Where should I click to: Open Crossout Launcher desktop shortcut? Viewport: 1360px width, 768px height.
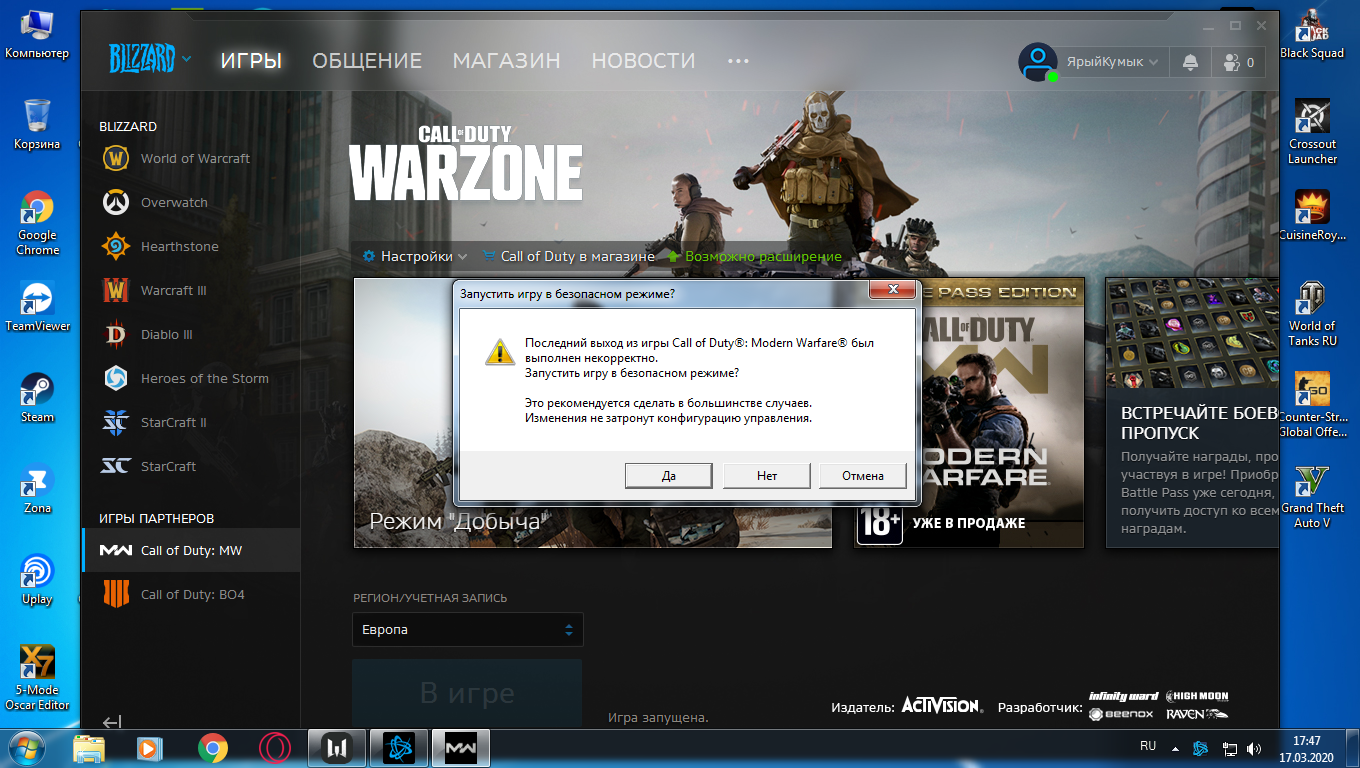tap(1312, 132)
